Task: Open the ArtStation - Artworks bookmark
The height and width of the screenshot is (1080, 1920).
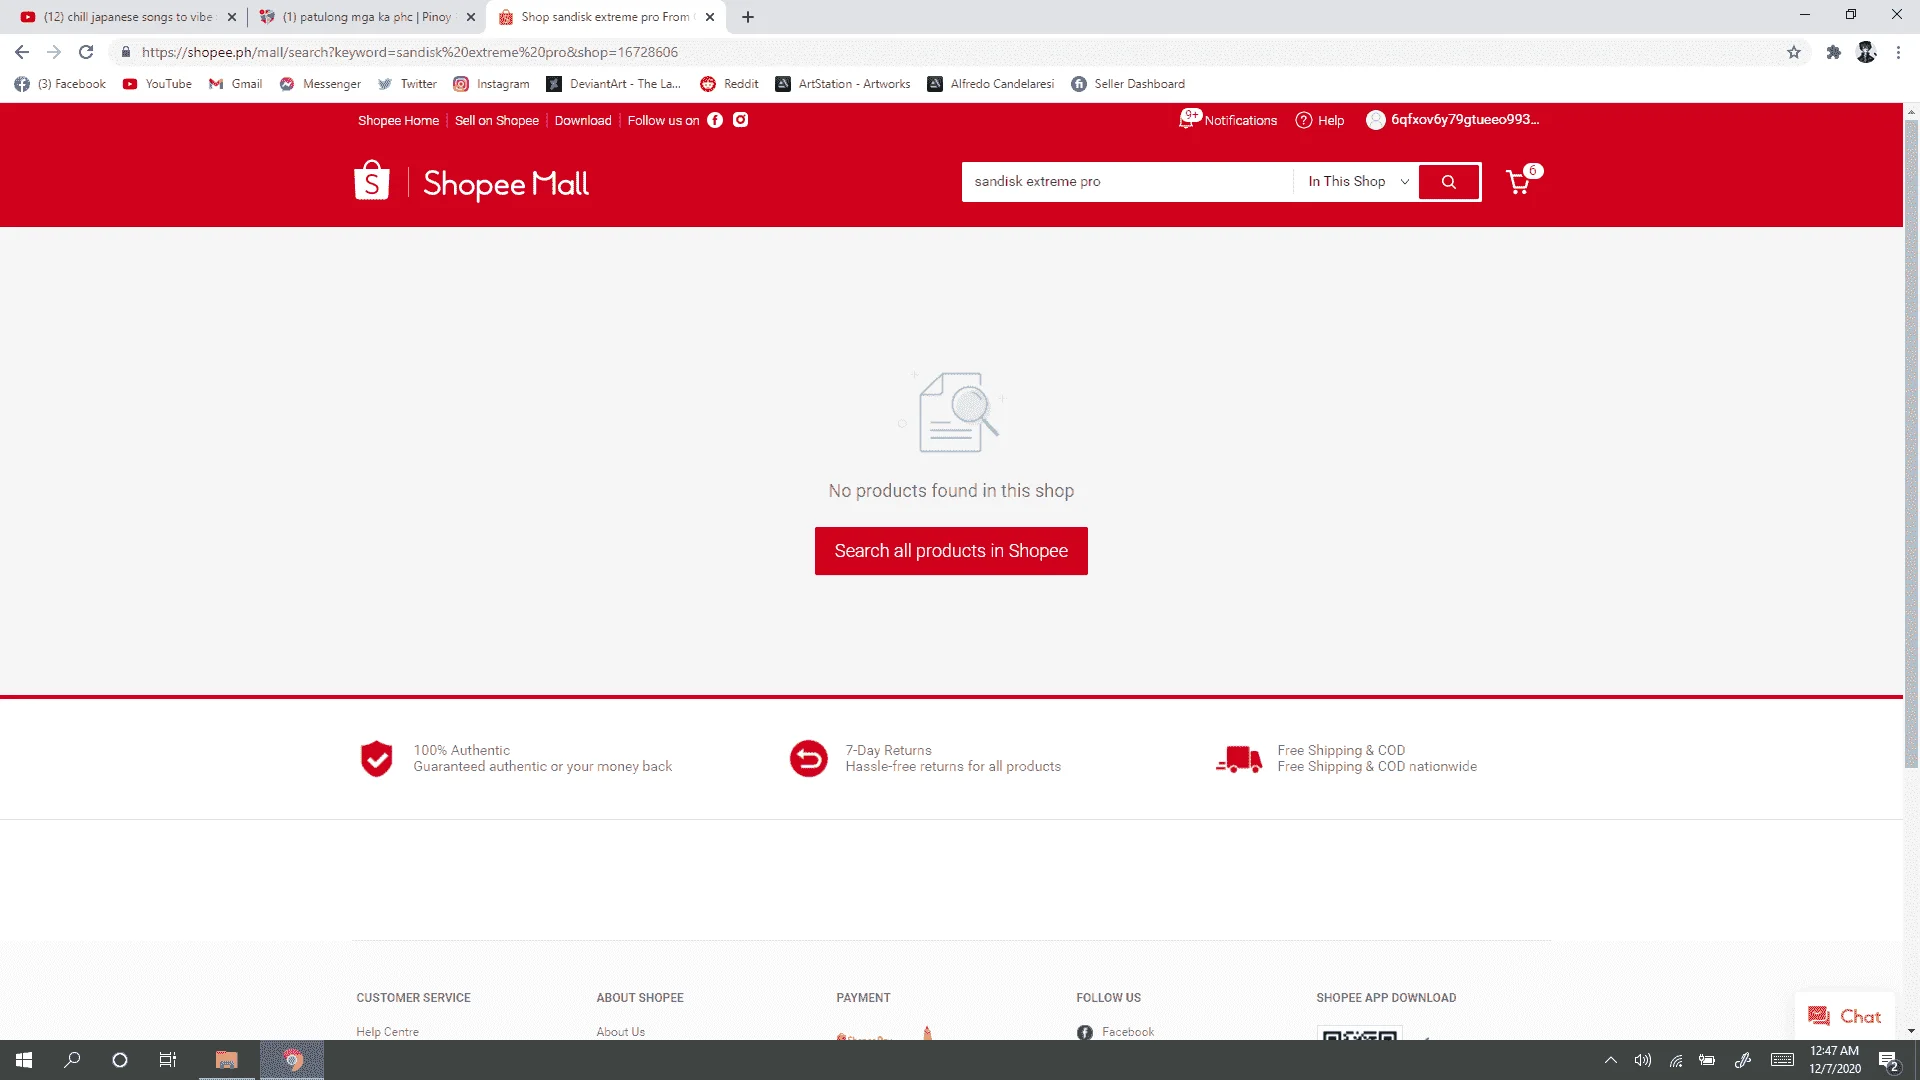Action: pos(843,84)
